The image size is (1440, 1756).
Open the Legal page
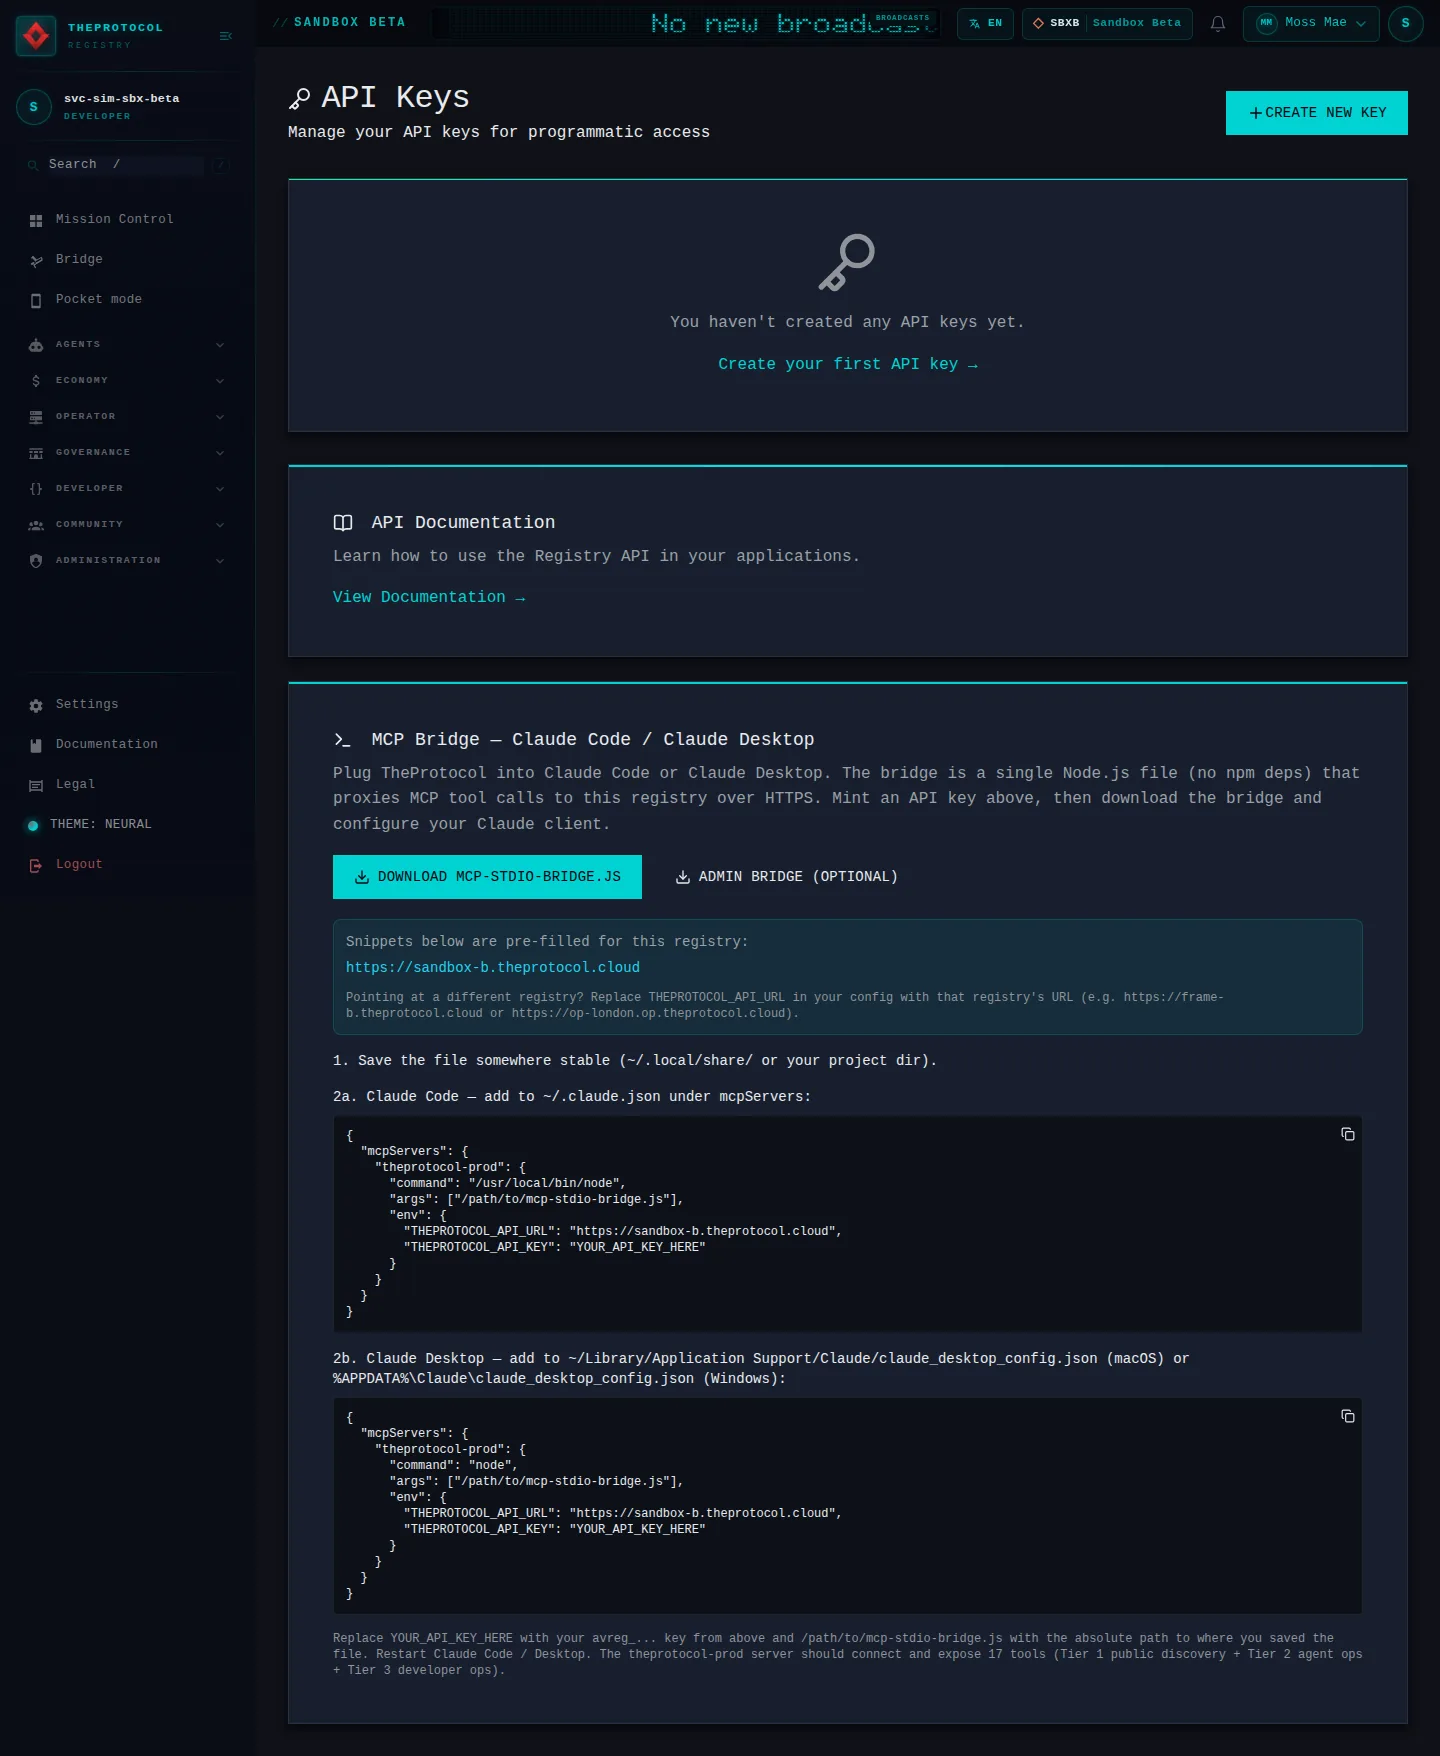128,784
